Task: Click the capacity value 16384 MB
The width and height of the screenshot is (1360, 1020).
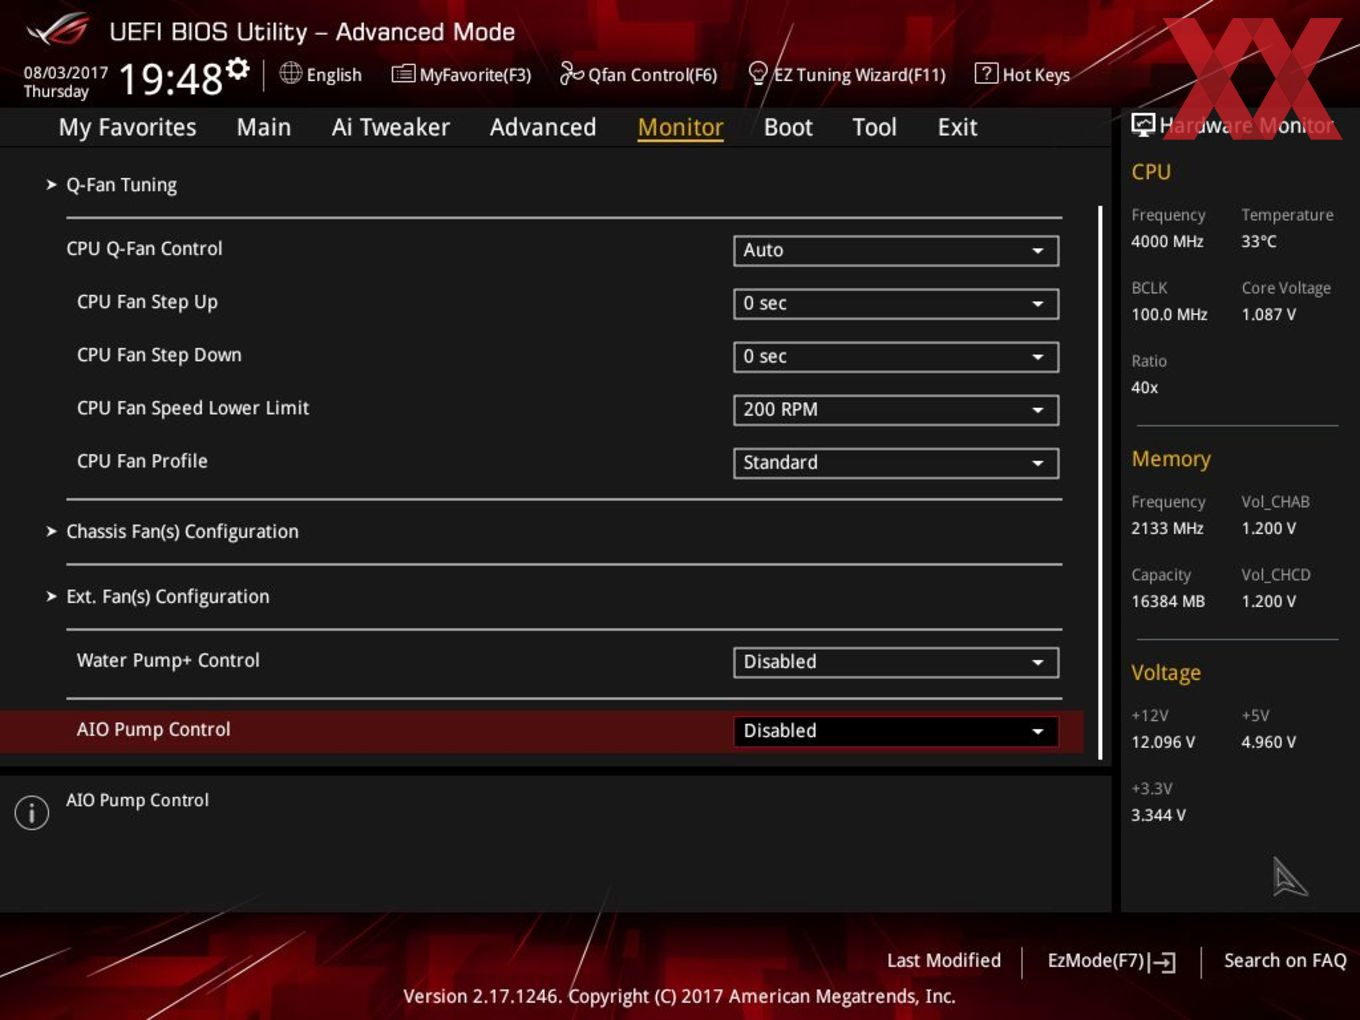Action: pos(1168,602)
